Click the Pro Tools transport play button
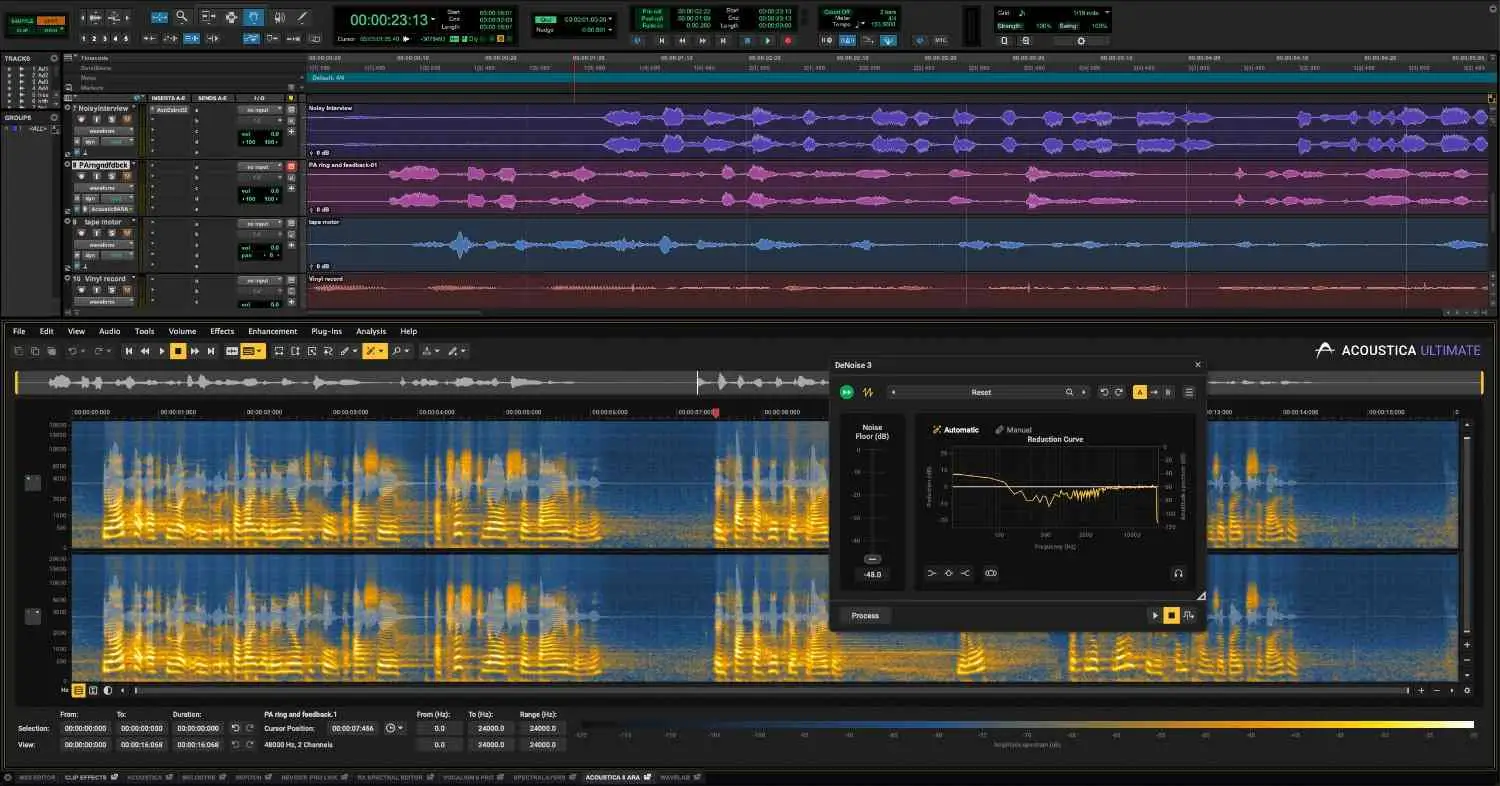Image resolution: width=1500 pixels, height=786 pixels. click(767, 40)
